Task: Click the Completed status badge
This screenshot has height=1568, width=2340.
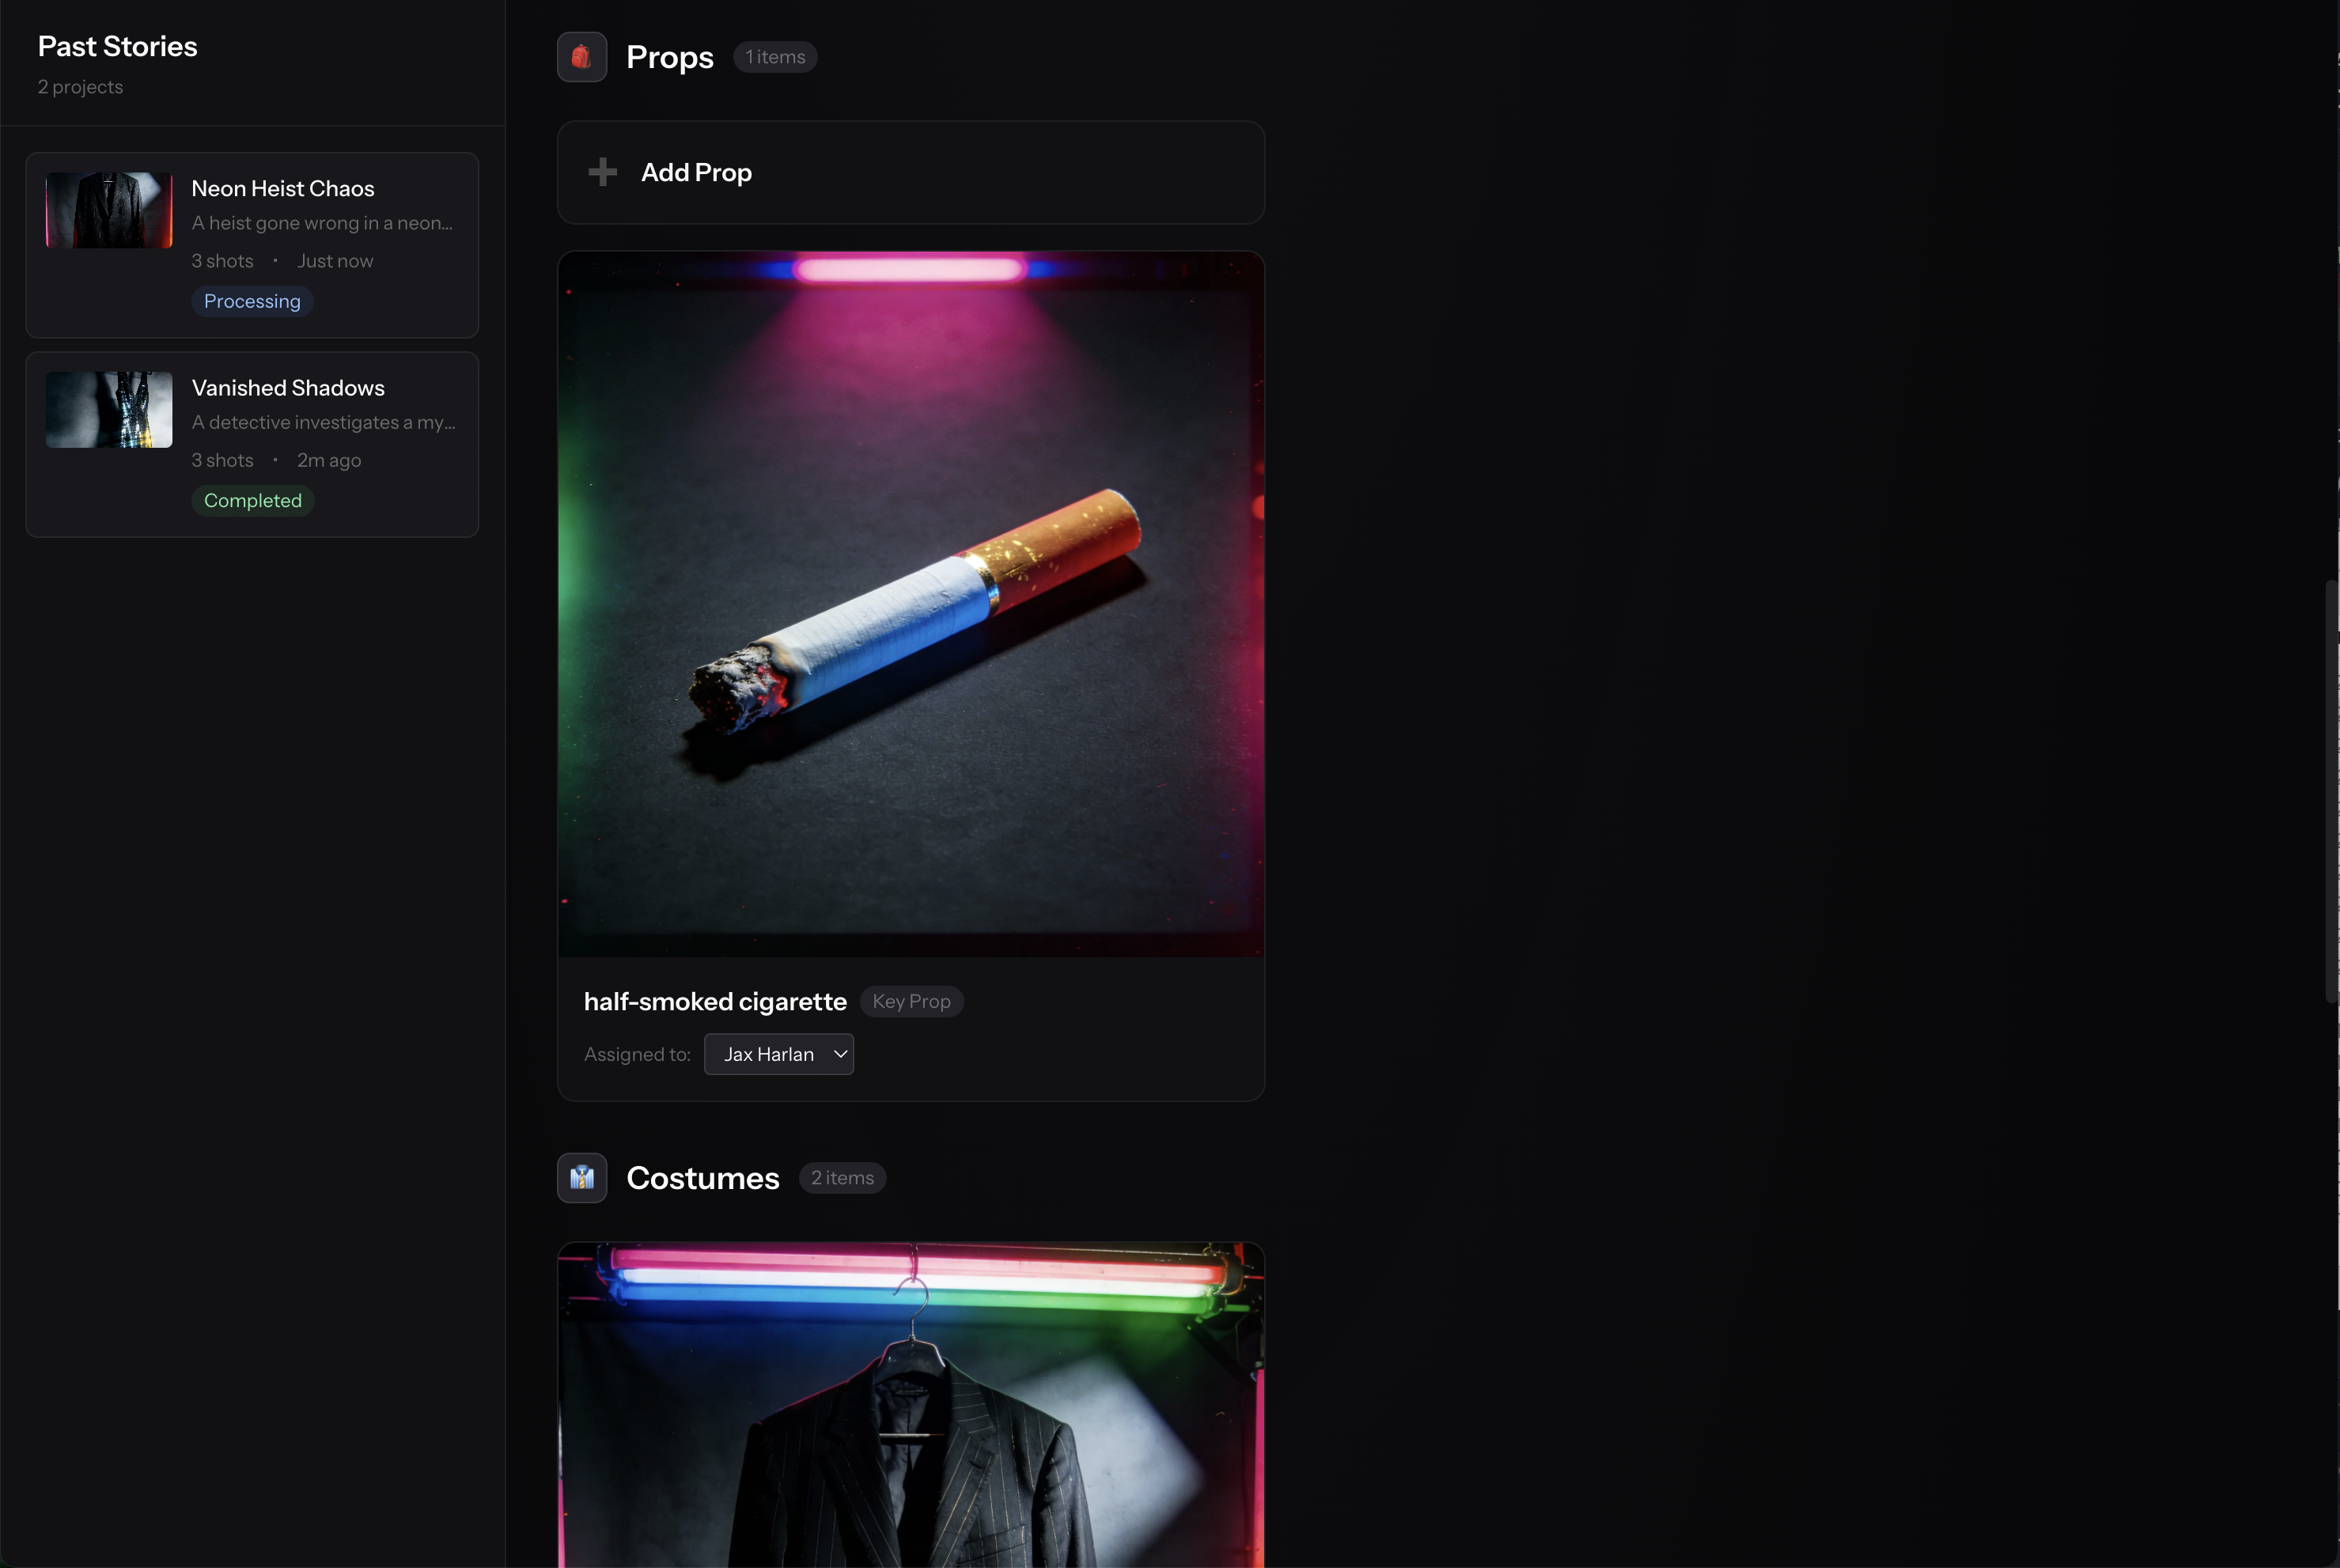Action: coord(252,500)
